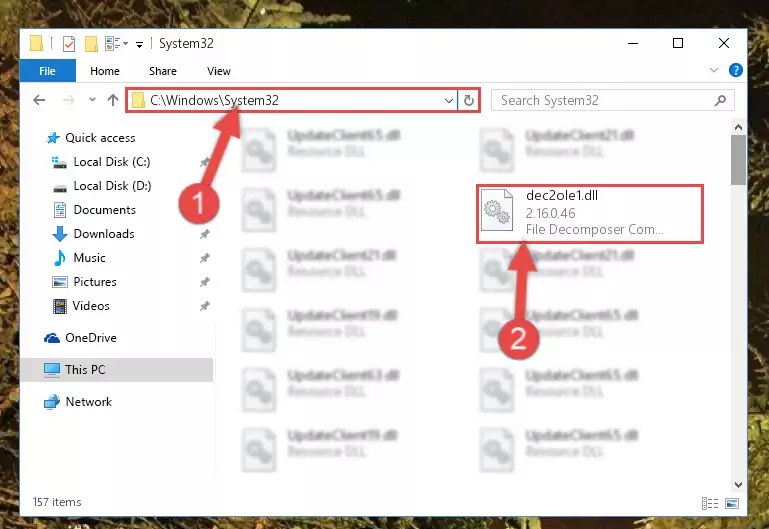Click the OneDrive cloud icon

coord(52,338)
